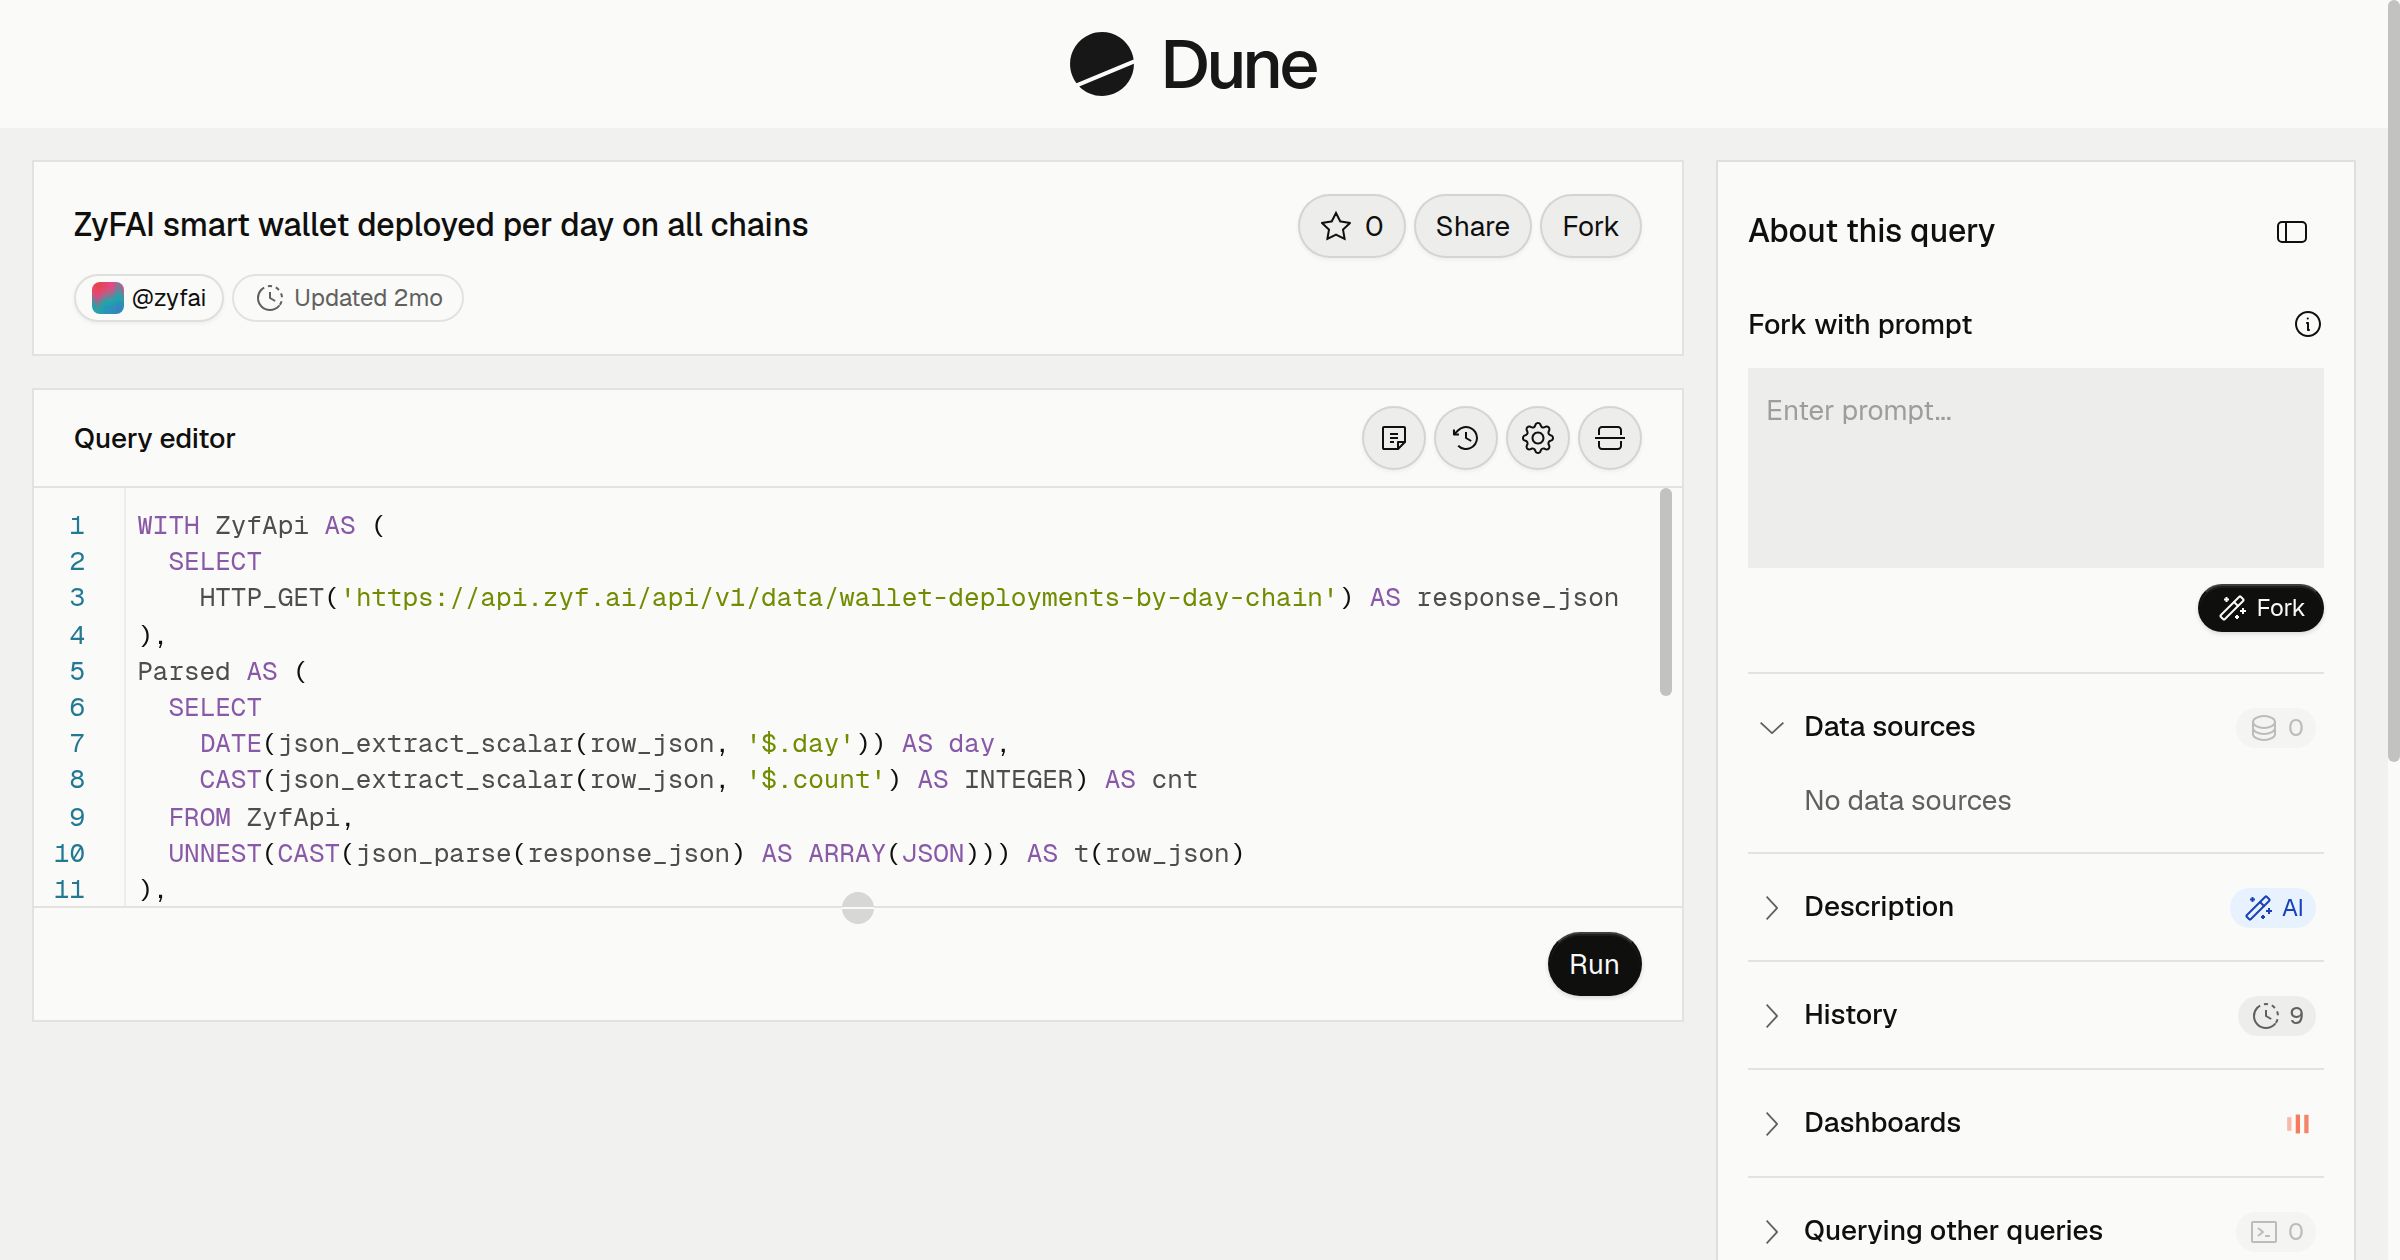This screenshot has width=2400, height=1260.
Task: Generate description with the AI badge
Action: (x=2273, y=907)
